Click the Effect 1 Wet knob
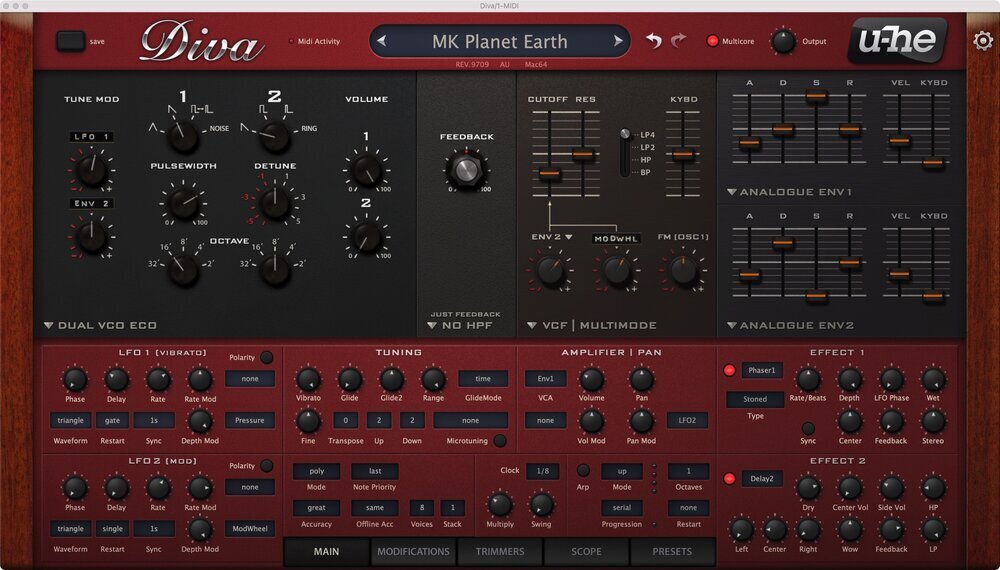This screenshot has width=1000, height=570. click(x=933, y=380)
